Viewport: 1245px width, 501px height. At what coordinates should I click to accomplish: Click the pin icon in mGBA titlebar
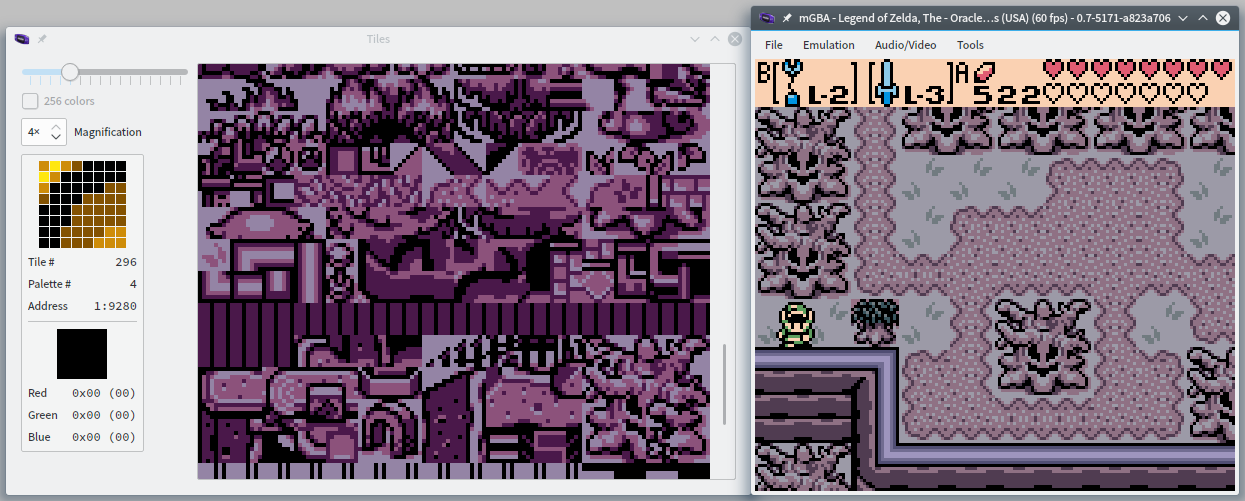[x=787, y=17]
